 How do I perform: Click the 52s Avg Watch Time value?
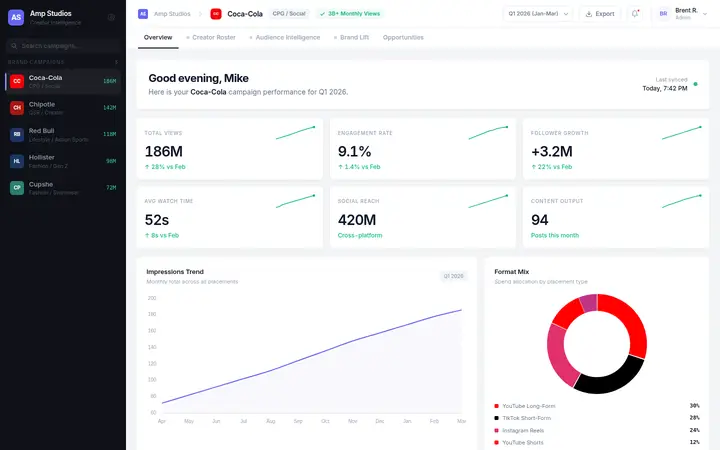[x=157, y=220]
